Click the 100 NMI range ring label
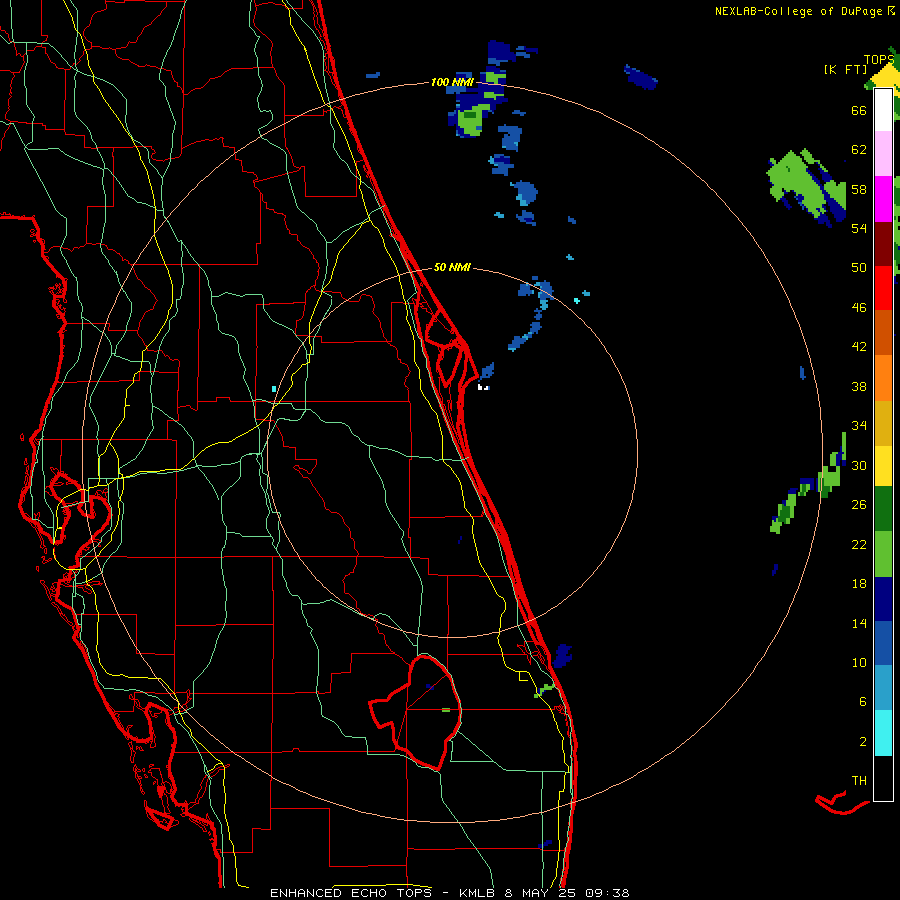900x900 pixels. click(452, 82)
